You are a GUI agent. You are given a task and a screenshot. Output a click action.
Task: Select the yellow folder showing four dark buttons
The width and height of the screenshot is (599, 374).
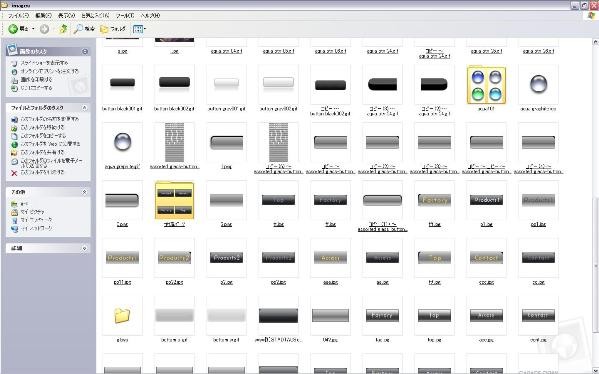click(174, 200)
